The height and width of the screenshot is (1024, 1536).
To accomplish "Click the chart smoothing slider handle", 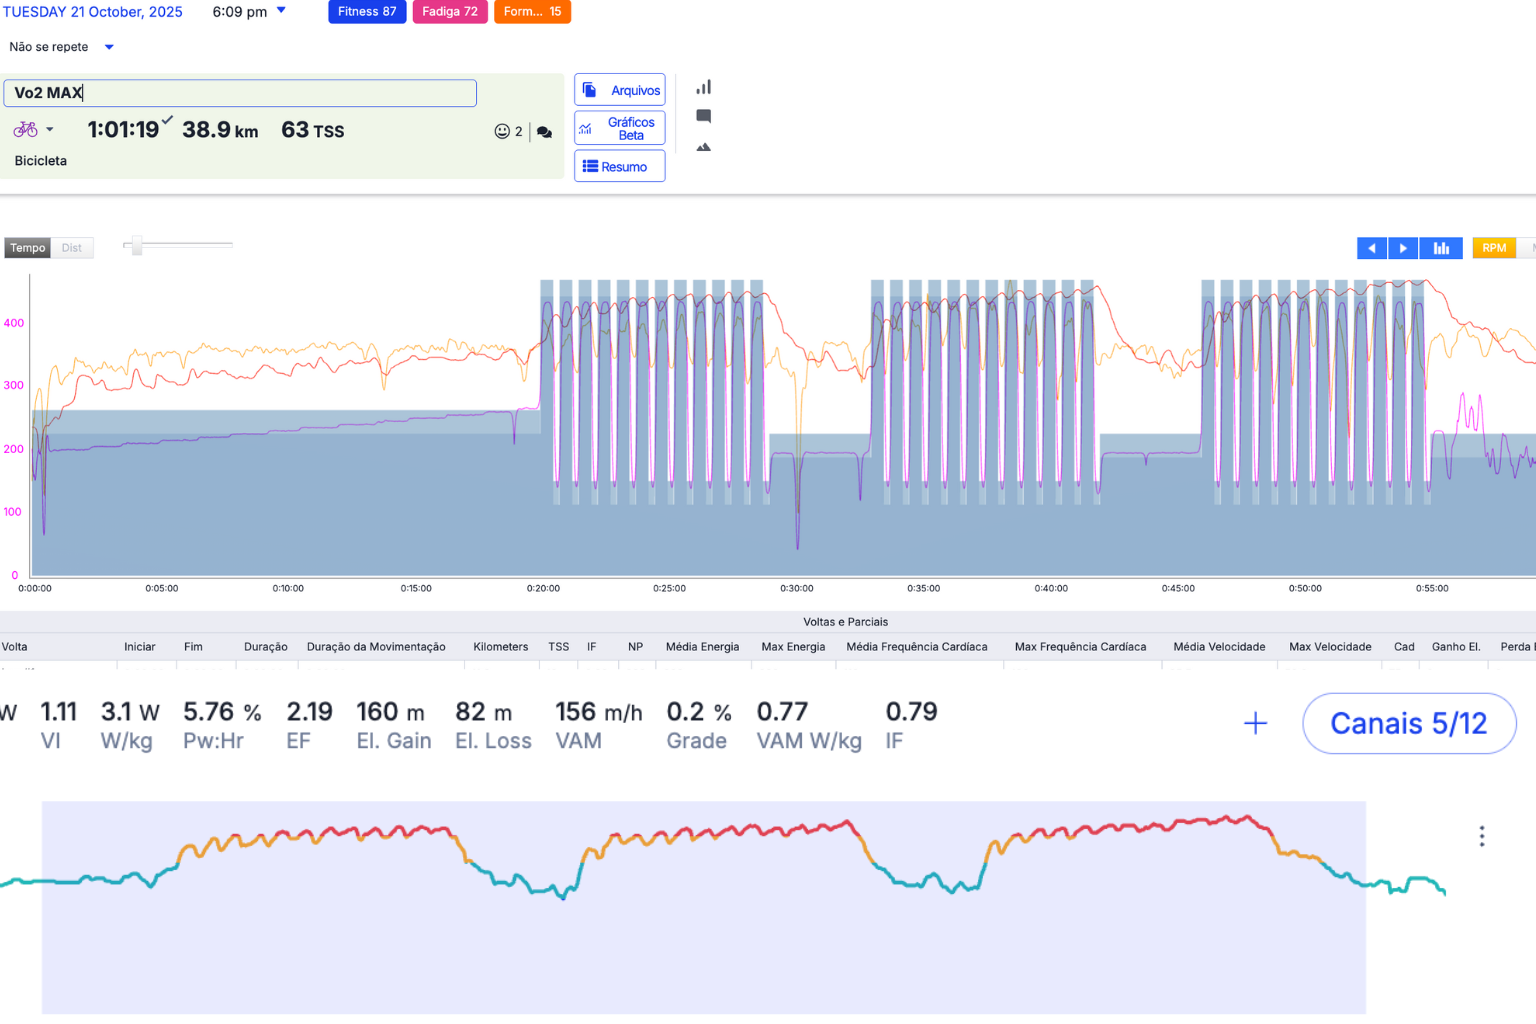I will (137, 245).
